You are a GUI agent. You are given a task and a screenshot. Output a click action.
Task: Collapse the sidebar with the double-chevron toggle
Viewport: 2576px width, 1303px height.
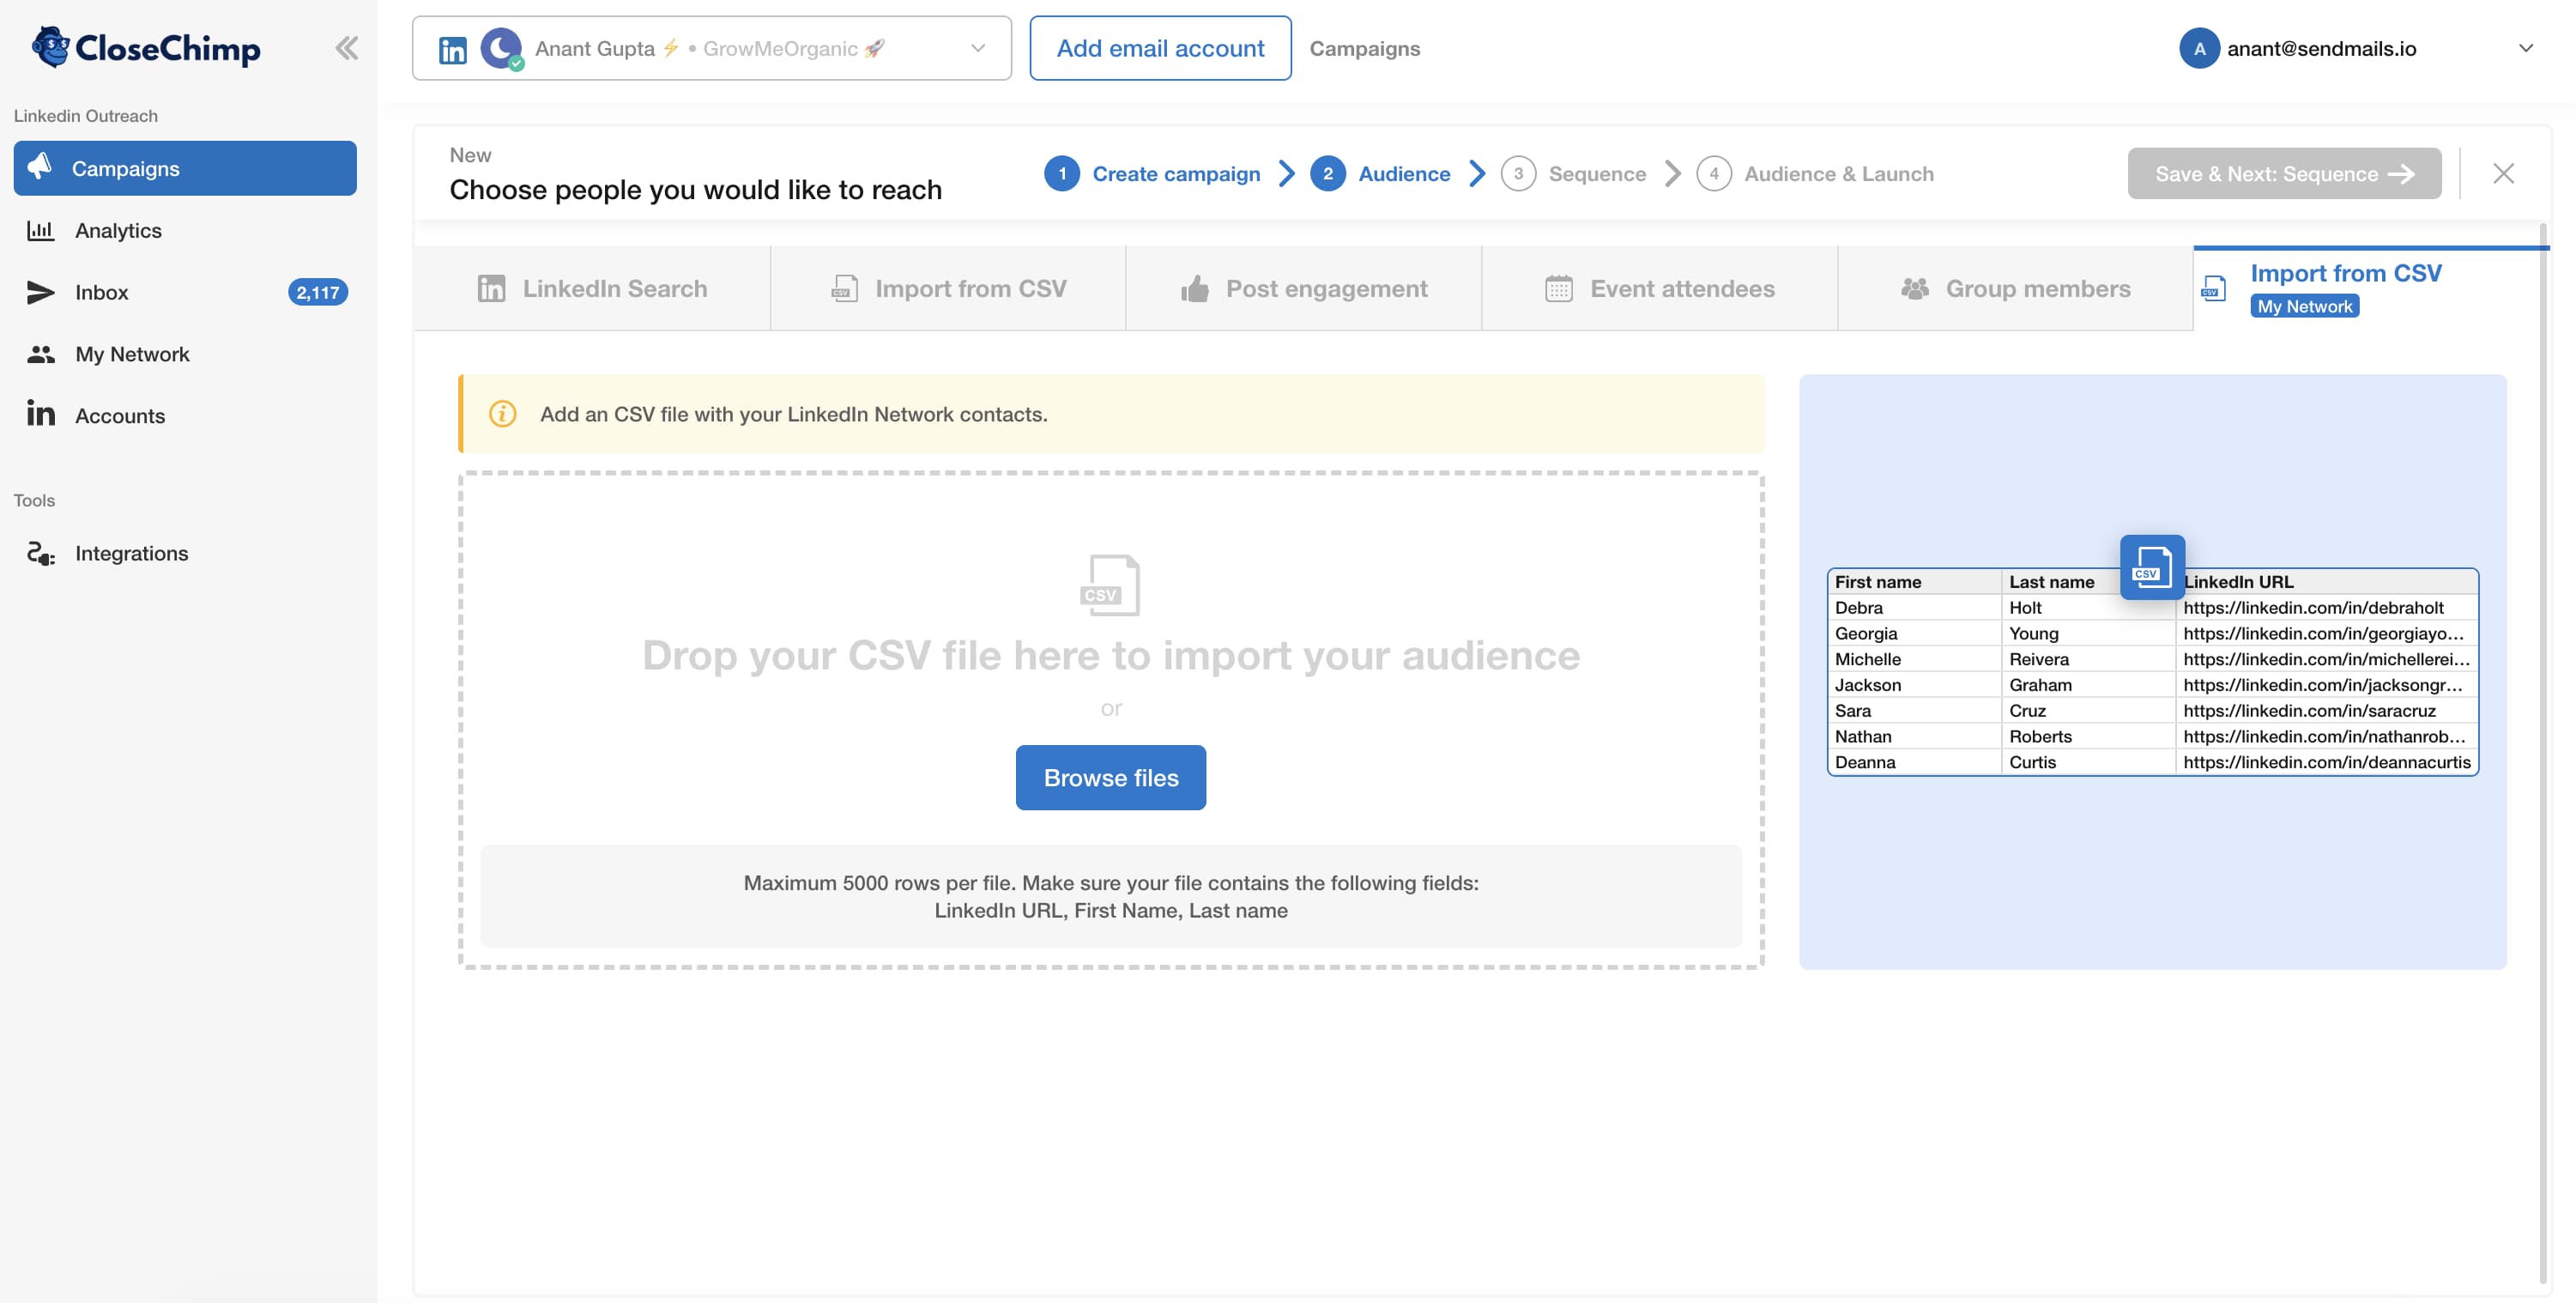(x=346, y=47)
